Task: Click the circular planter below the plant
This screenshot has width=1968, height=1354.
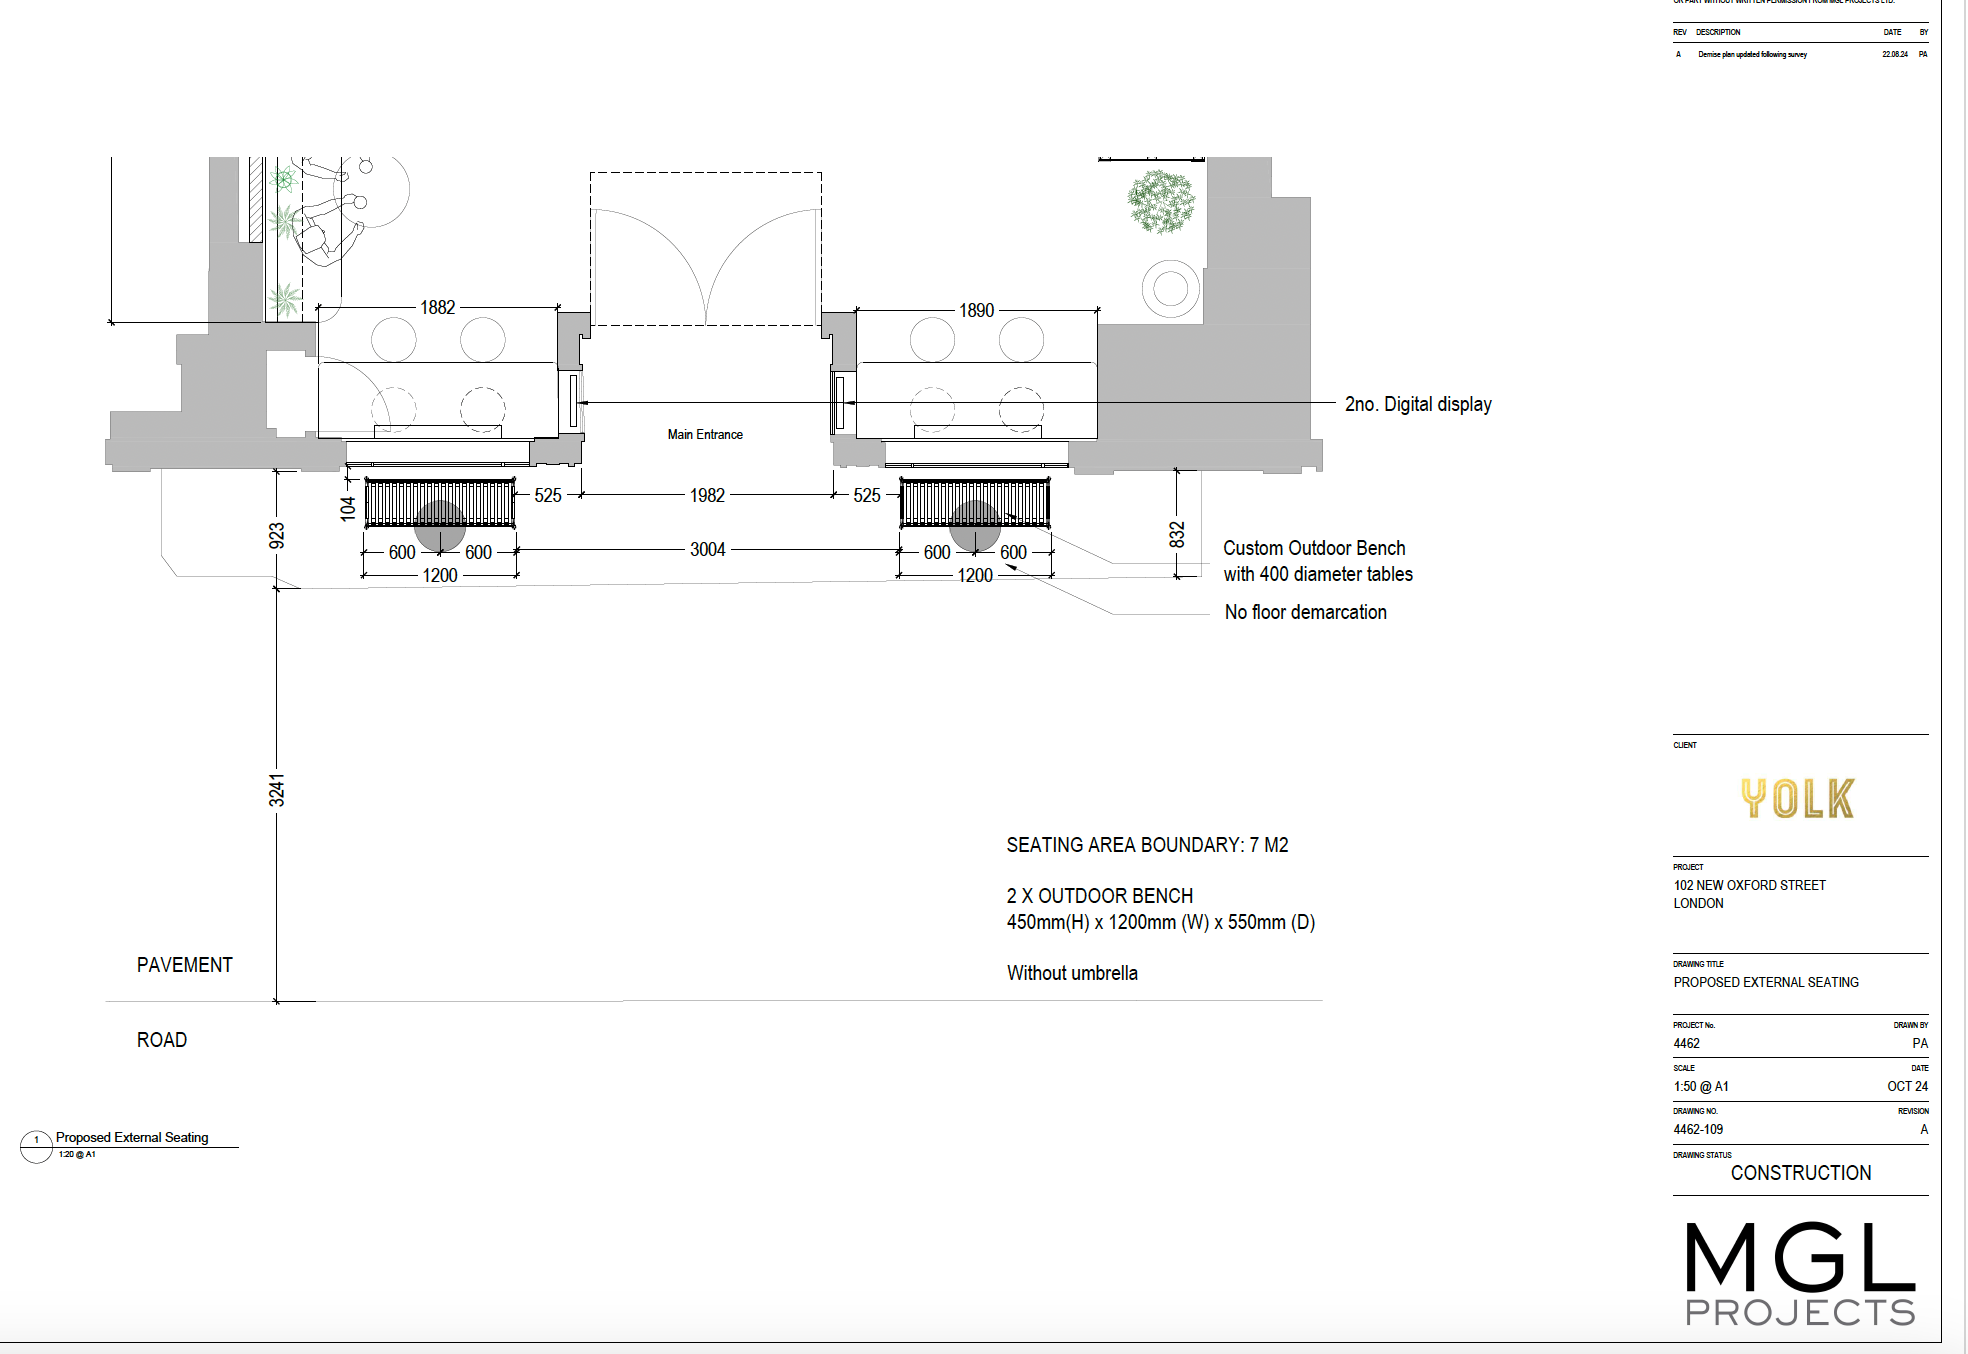Action: click(x=1170, y=289)
